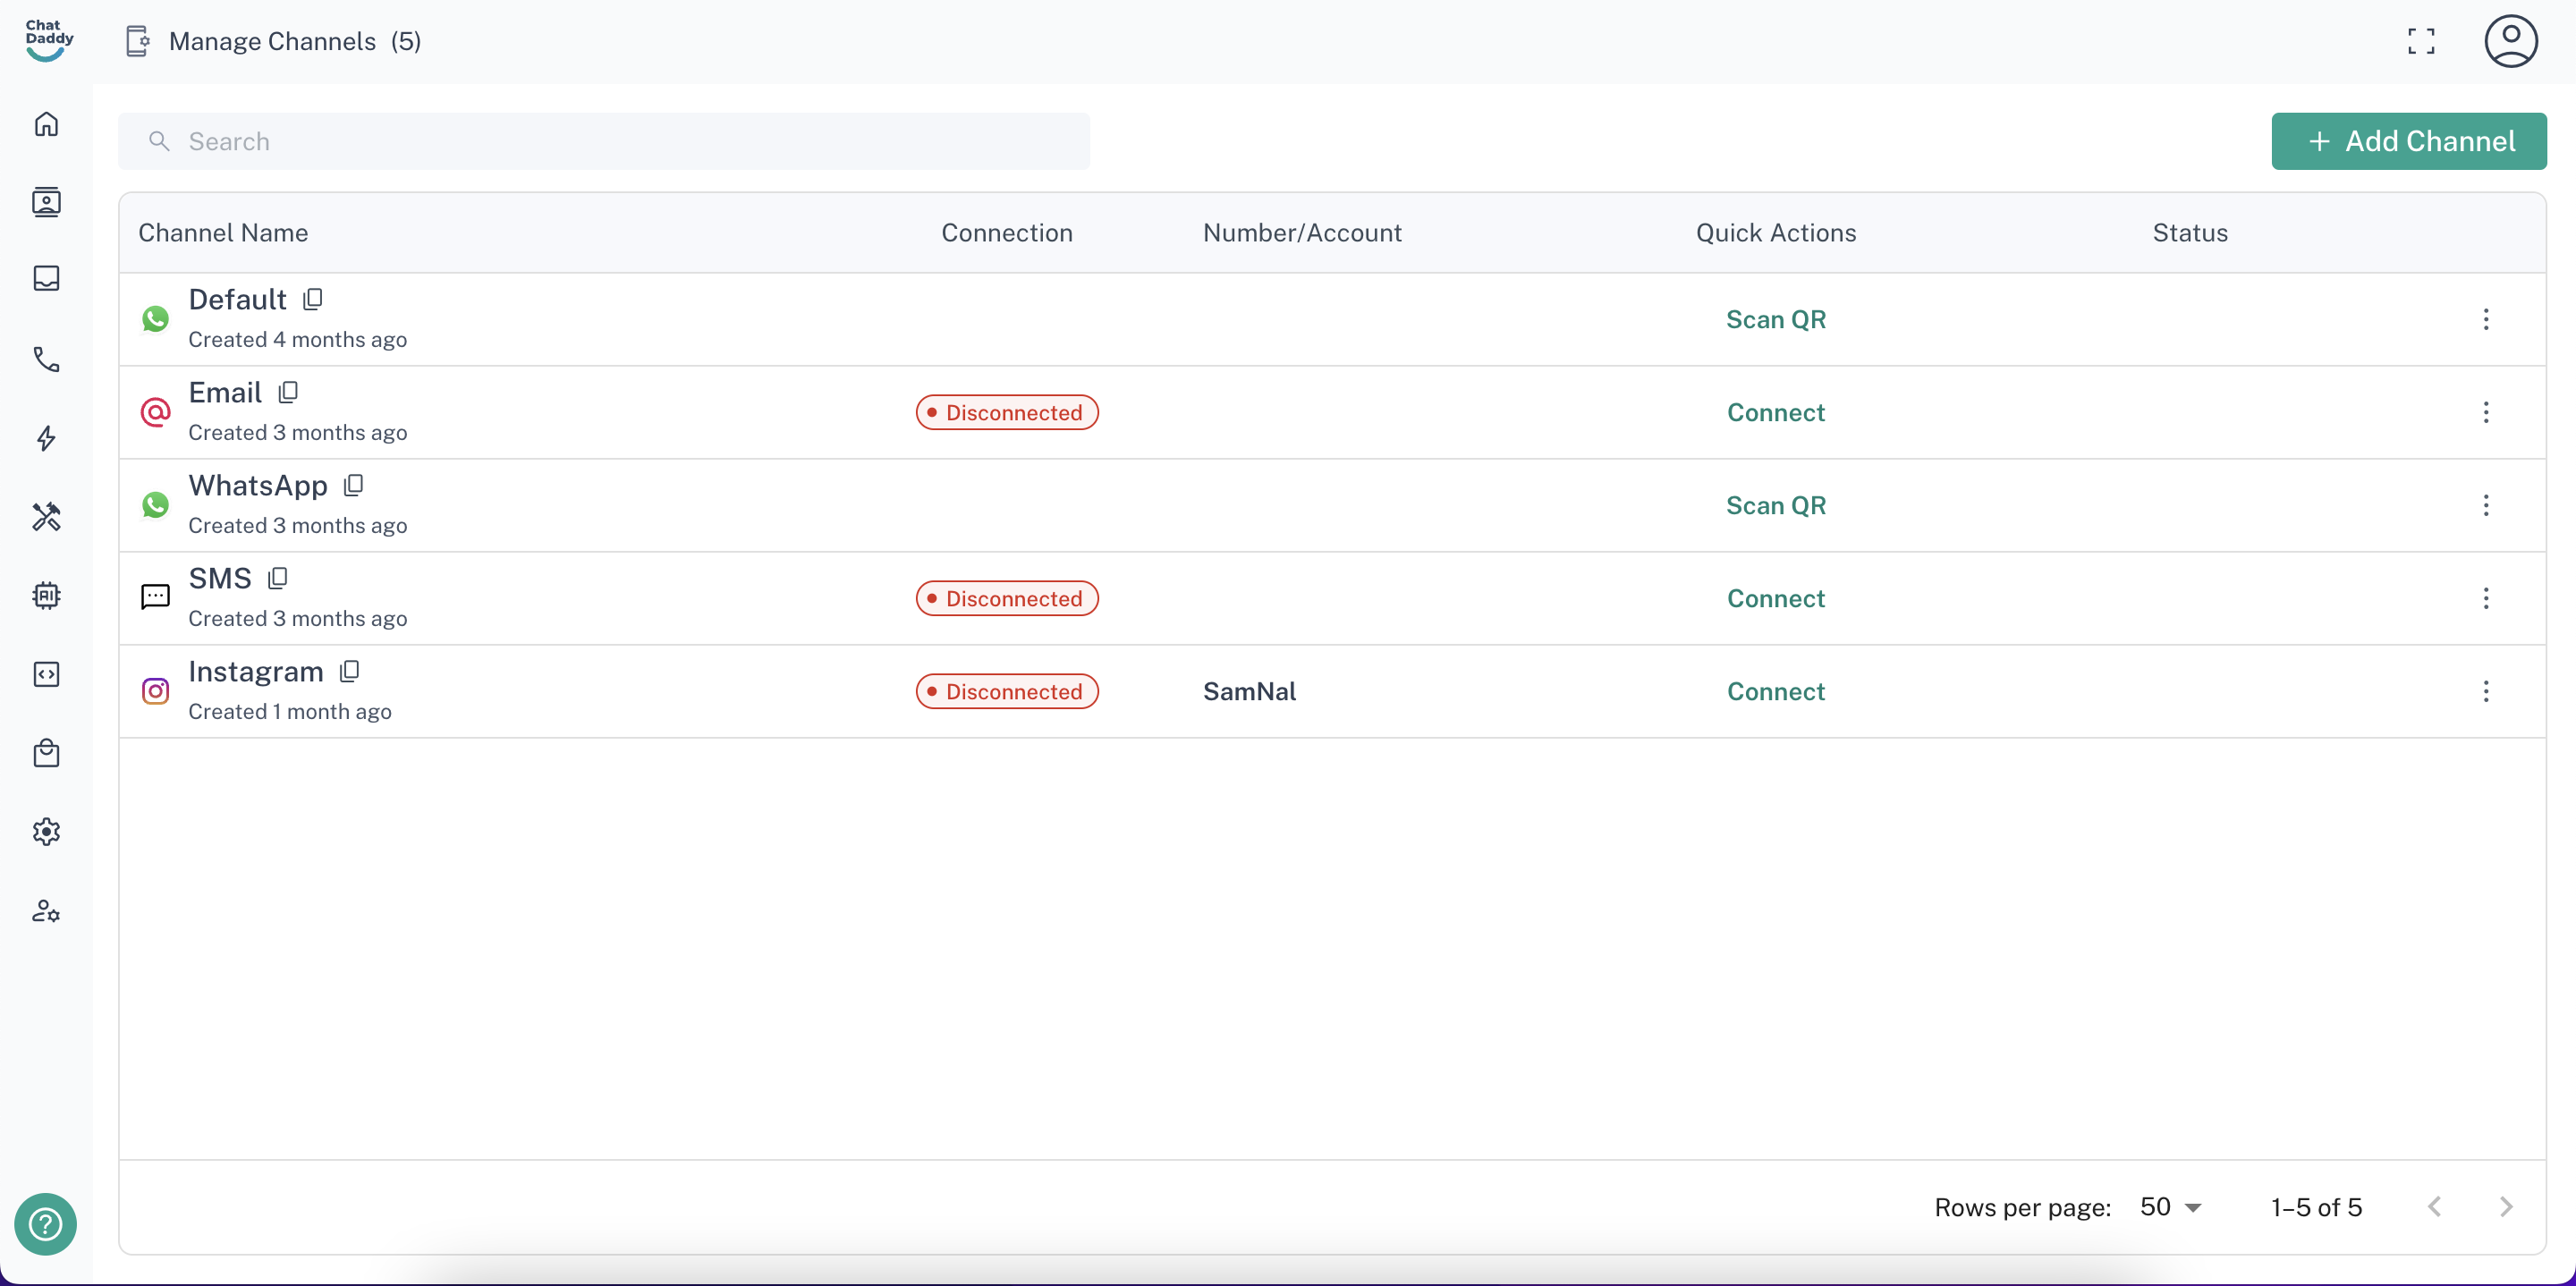Open the AI chip sidebar icon
Screen dimensions: 2576x1286
tap(46, 595)
